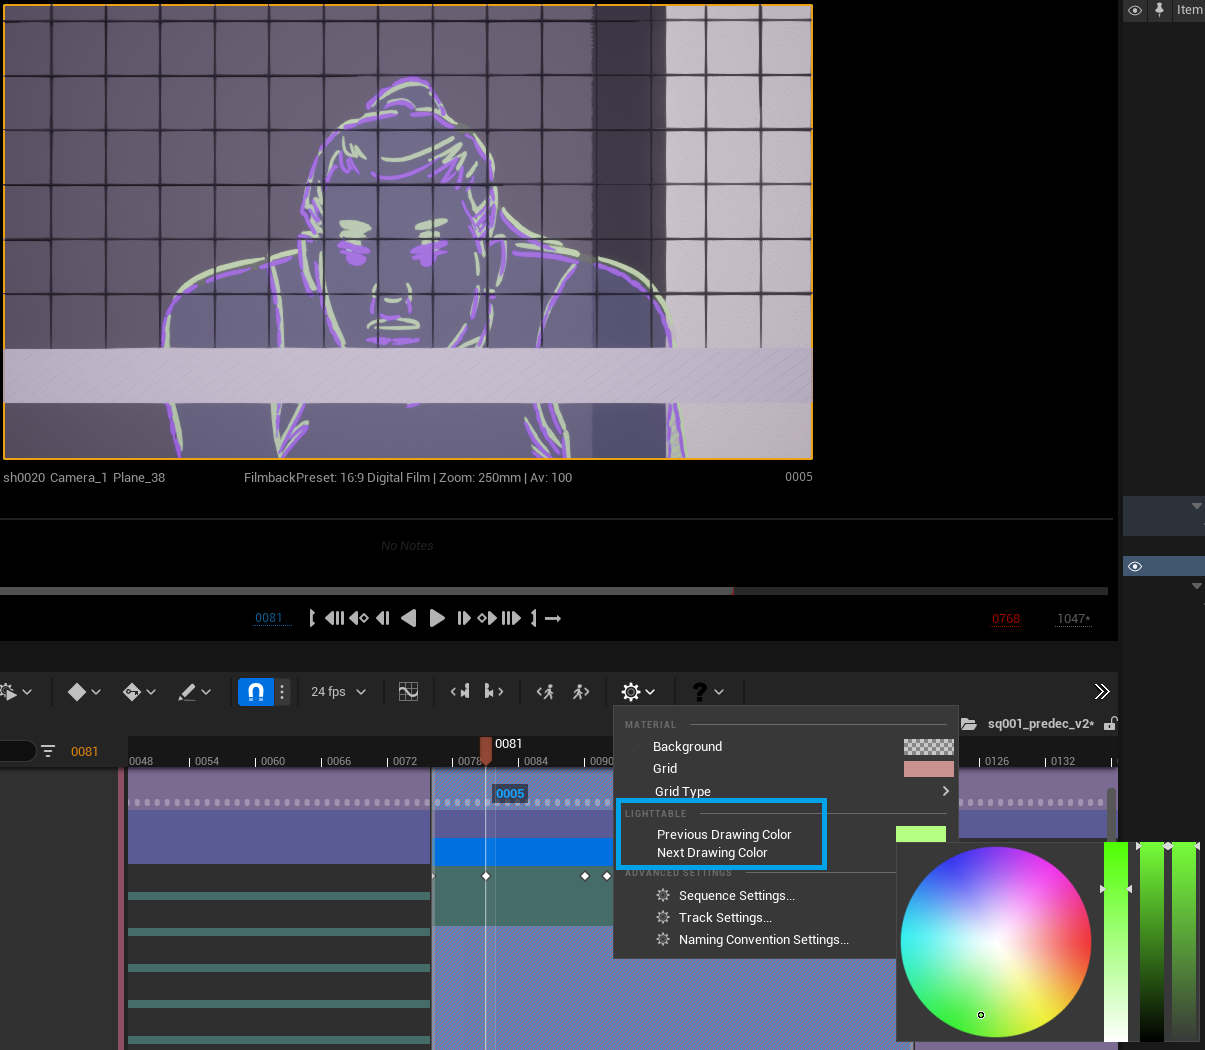Image resolution: width=1205 pixels, height=1050 pixels.
Task: Set playback range start bracket
Action: [x=312, y=618]
